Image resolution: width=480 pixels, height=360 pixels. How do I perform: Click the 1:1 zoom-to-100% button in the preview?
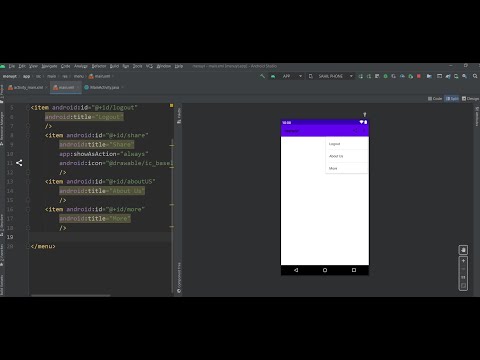463,277
